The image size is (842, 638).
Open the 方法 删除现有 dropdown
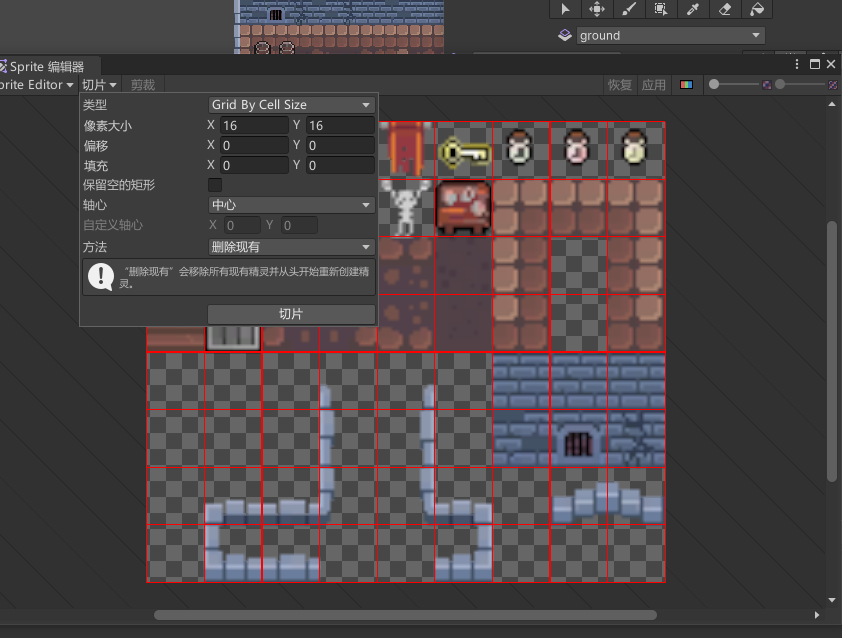pyautogui.click(x=291, y=247)
